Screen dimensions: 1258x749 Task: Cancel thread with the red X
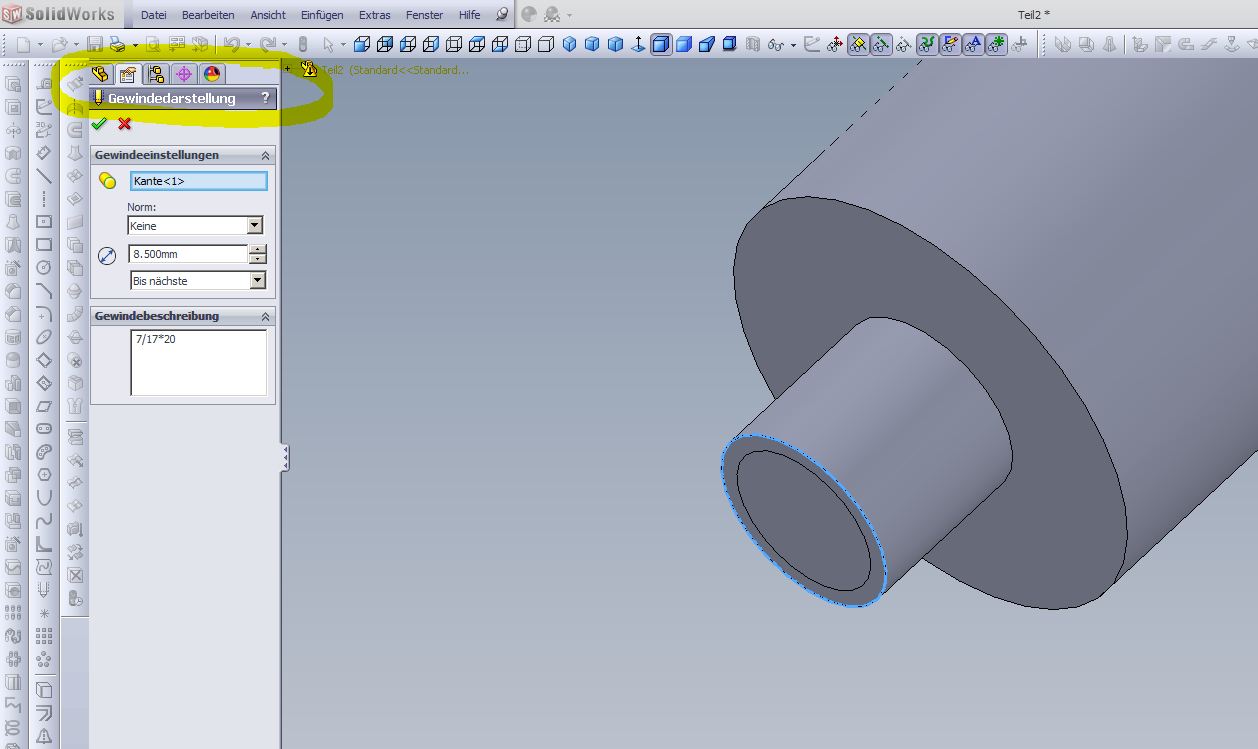[124, 124]
